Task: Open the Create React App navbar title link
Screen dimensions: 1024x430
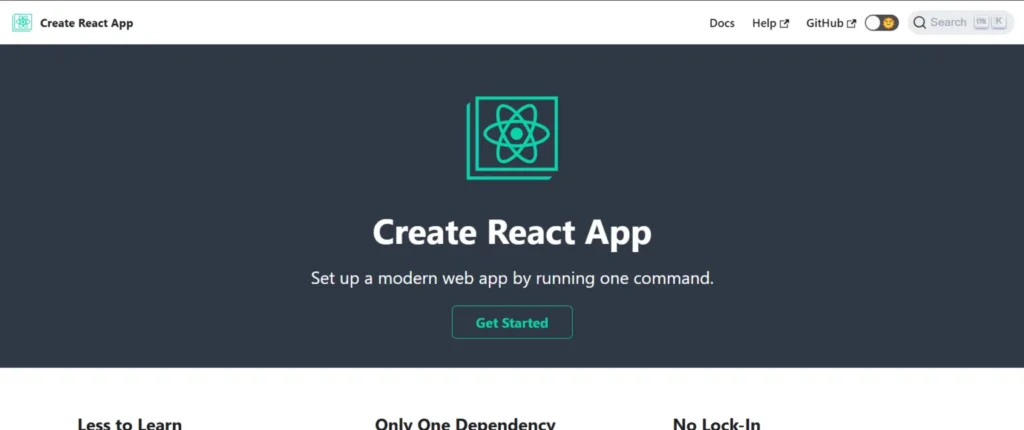Action: 86,23
